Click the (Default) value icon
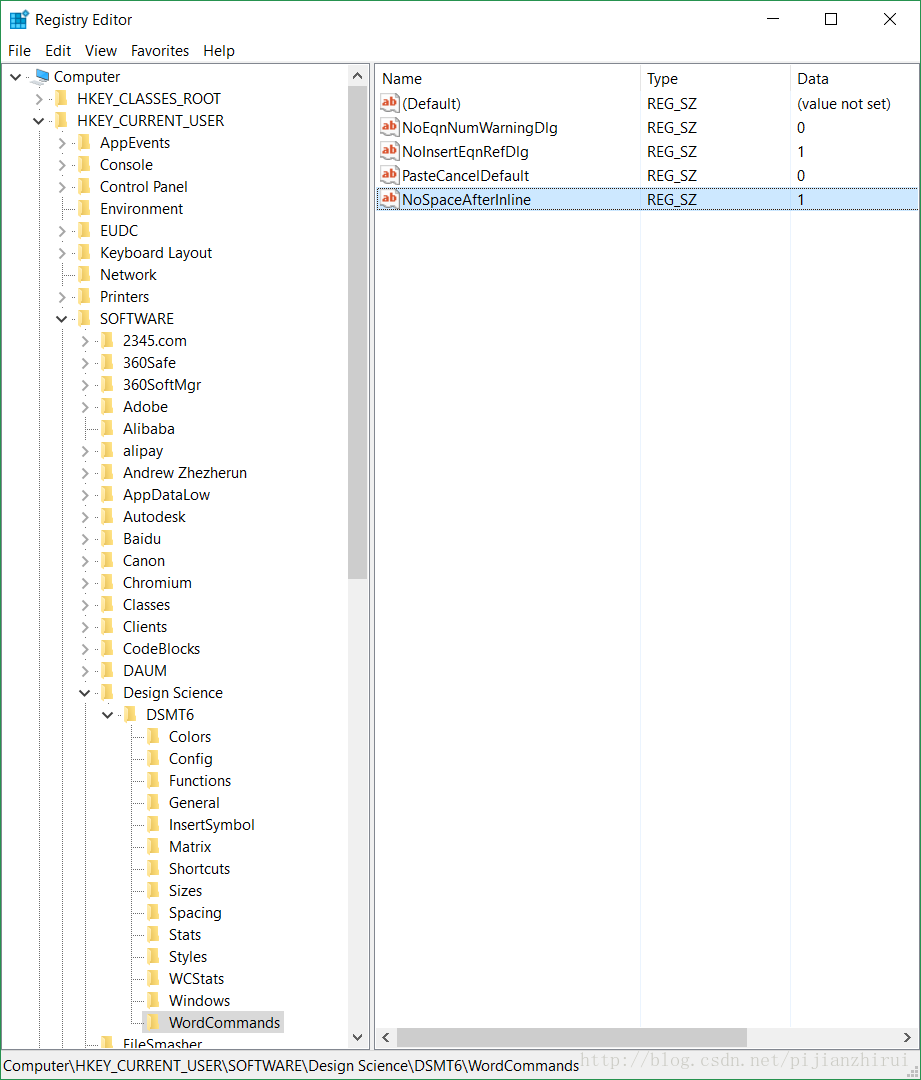 [x=389, y=103]
